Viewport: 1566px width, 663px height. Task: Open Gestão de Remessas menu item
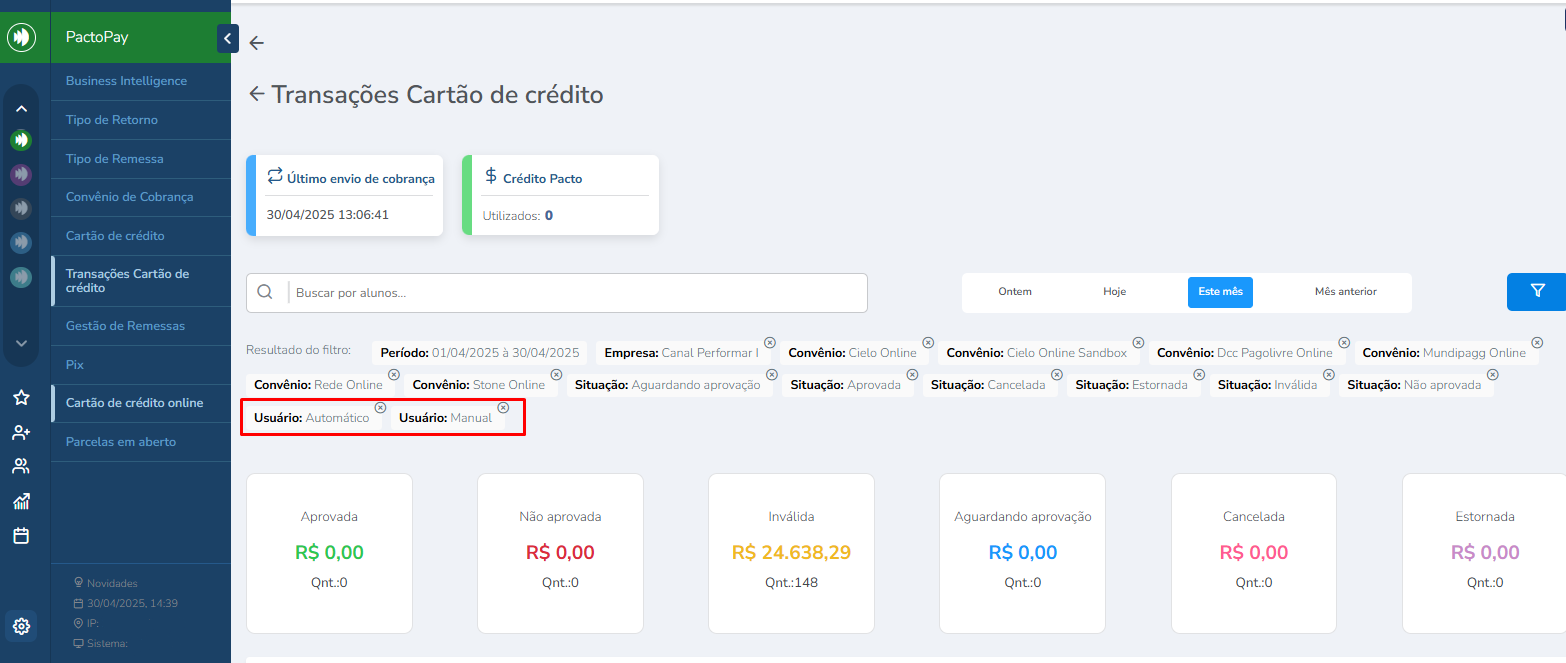coord(125,326)
